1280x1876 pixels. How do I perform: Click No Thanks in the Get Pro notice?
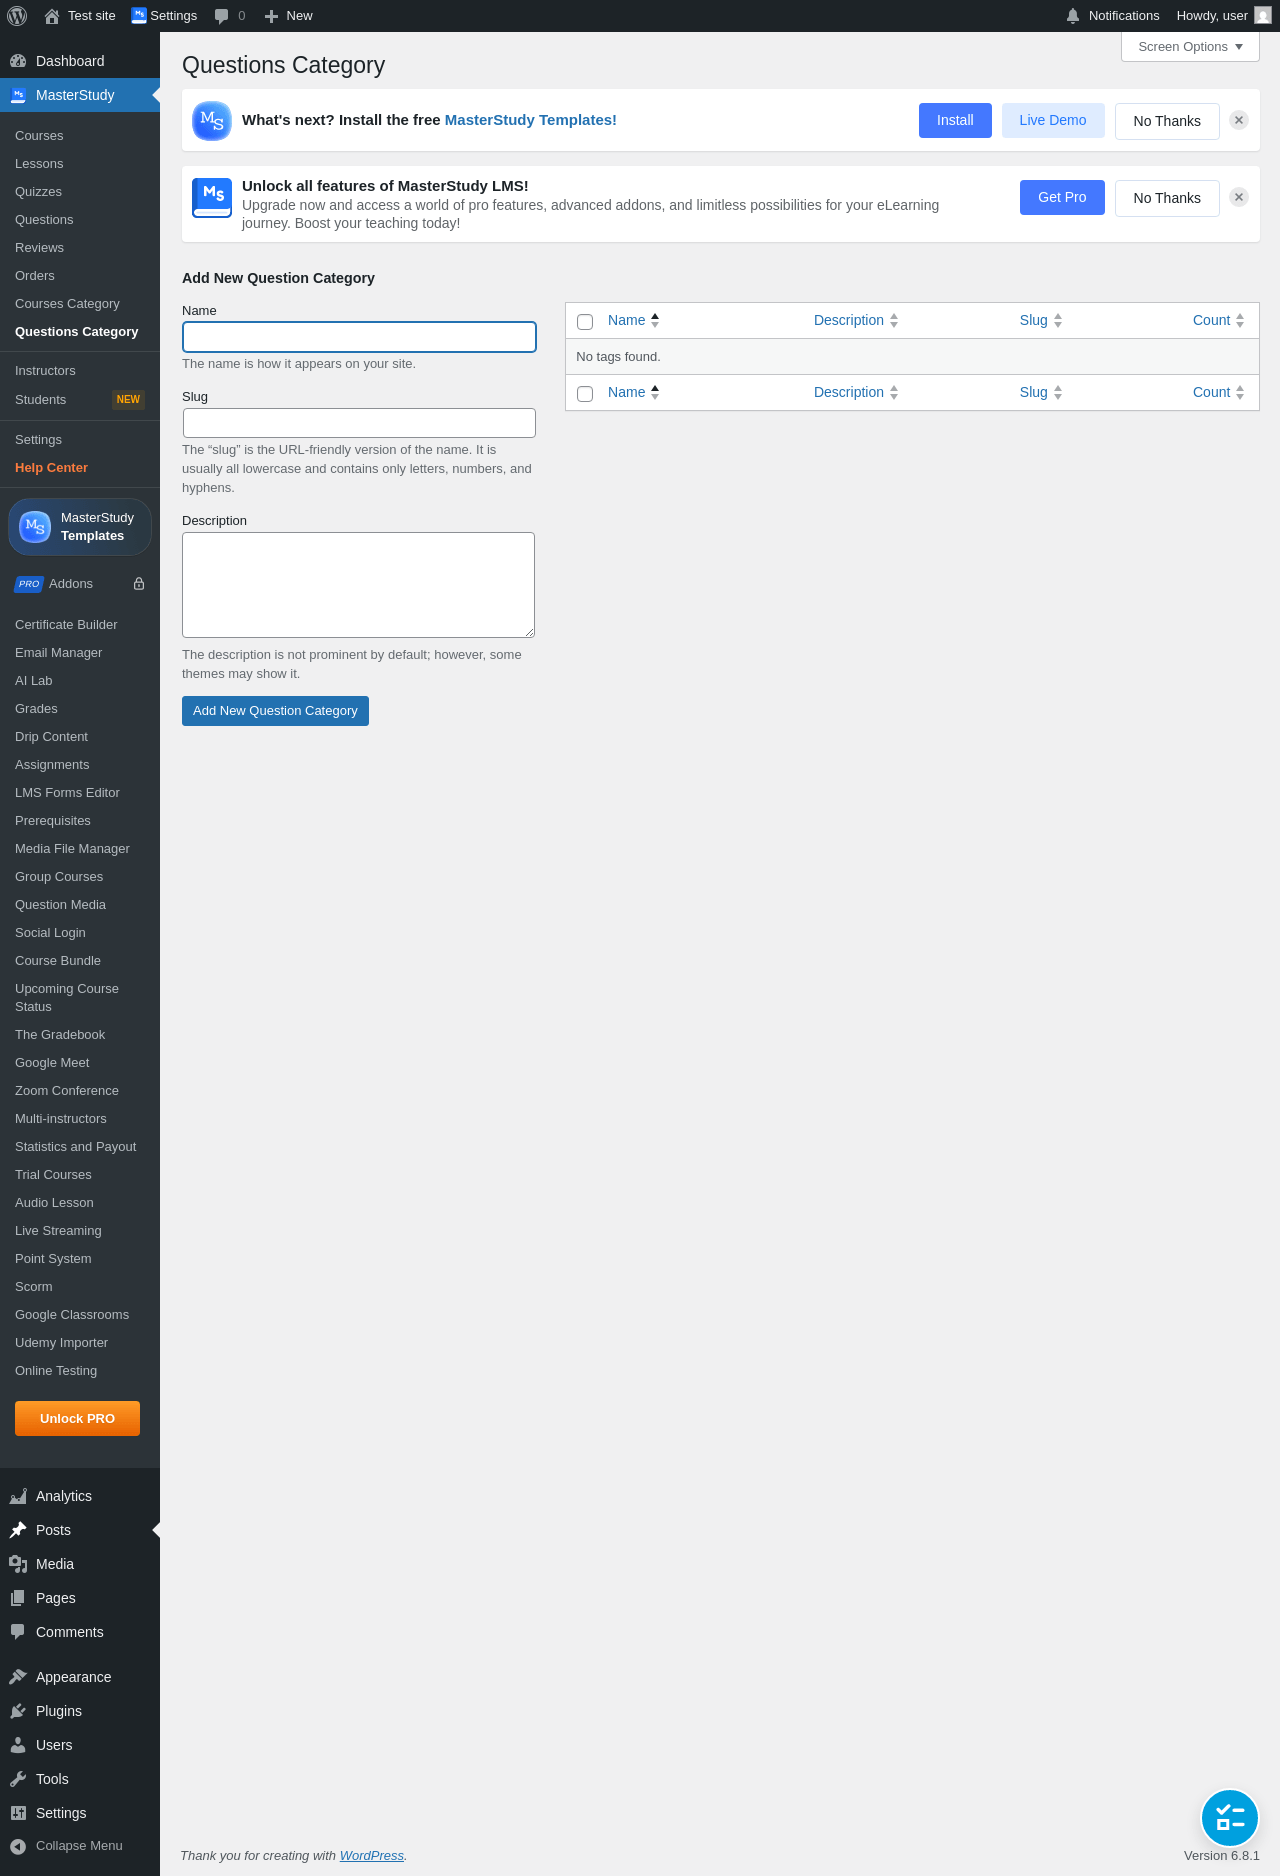coord(1167,198)
